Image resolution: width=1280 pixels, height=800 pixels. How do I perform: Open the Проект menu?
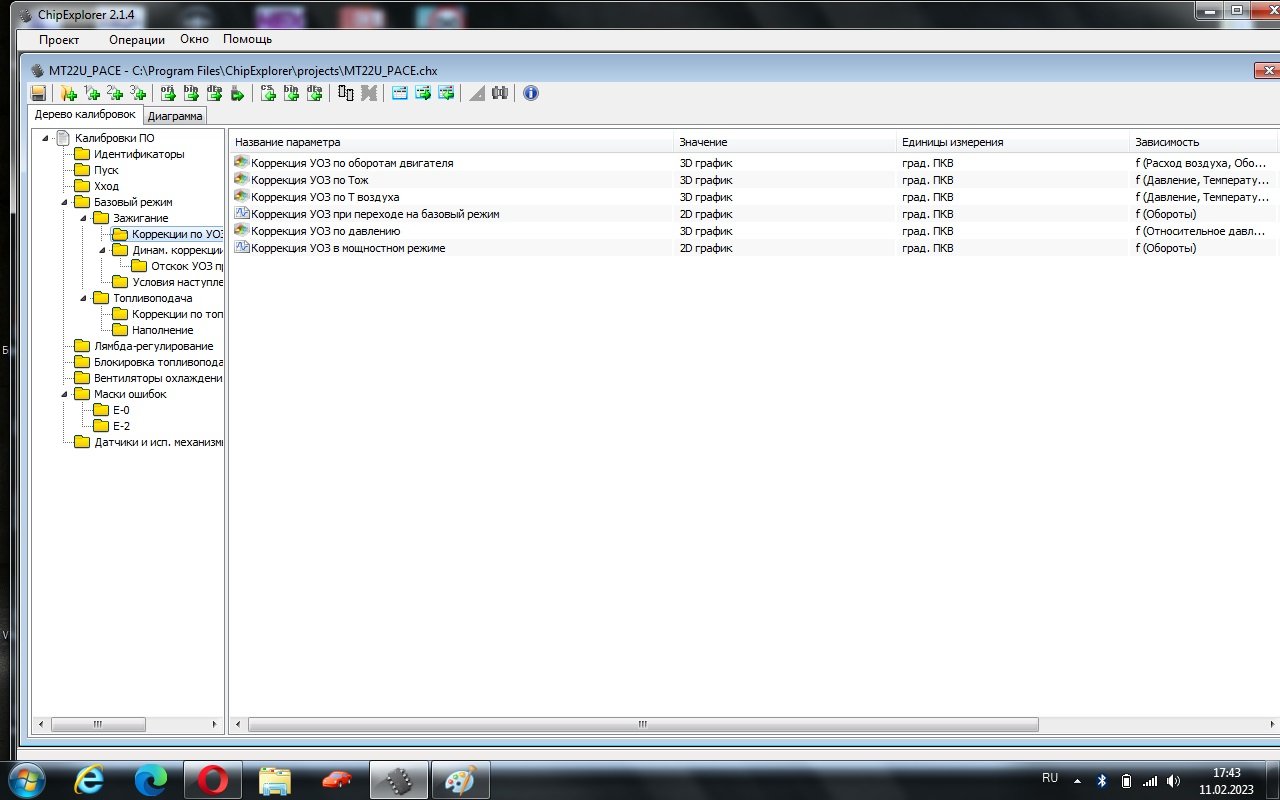pos(59,40)
